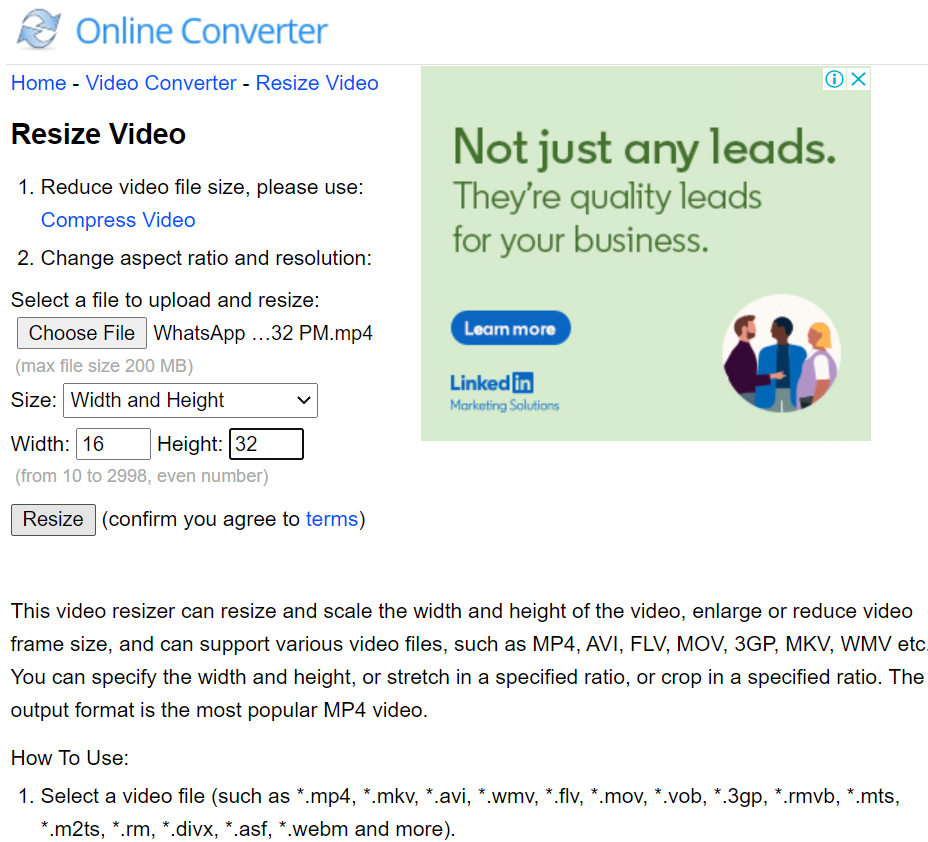
Task: Click the 'Not just any leads.' ad headline
Action: [645, 147]
